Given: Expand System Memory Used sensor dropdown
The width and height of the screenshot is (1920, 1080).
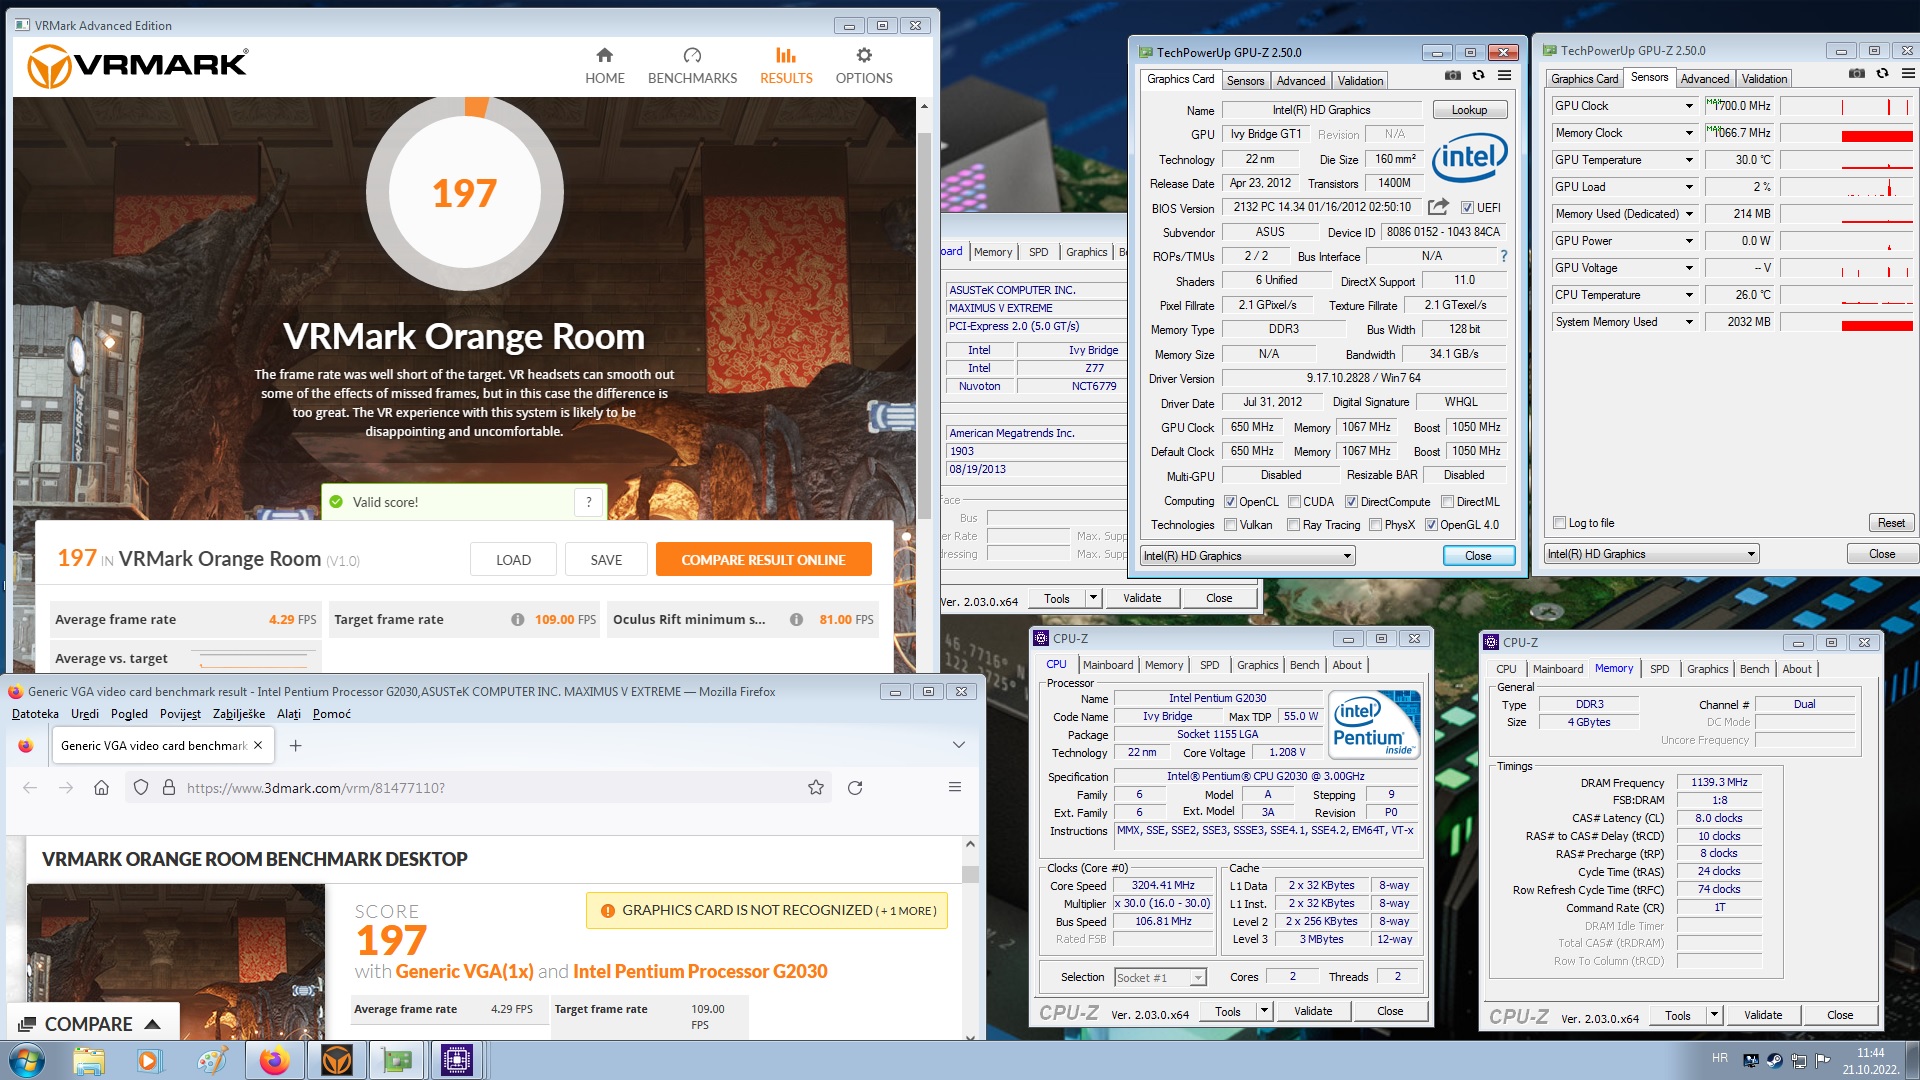Looking at the screenshot, I should pyautogui.click(x=1689, y=322).
